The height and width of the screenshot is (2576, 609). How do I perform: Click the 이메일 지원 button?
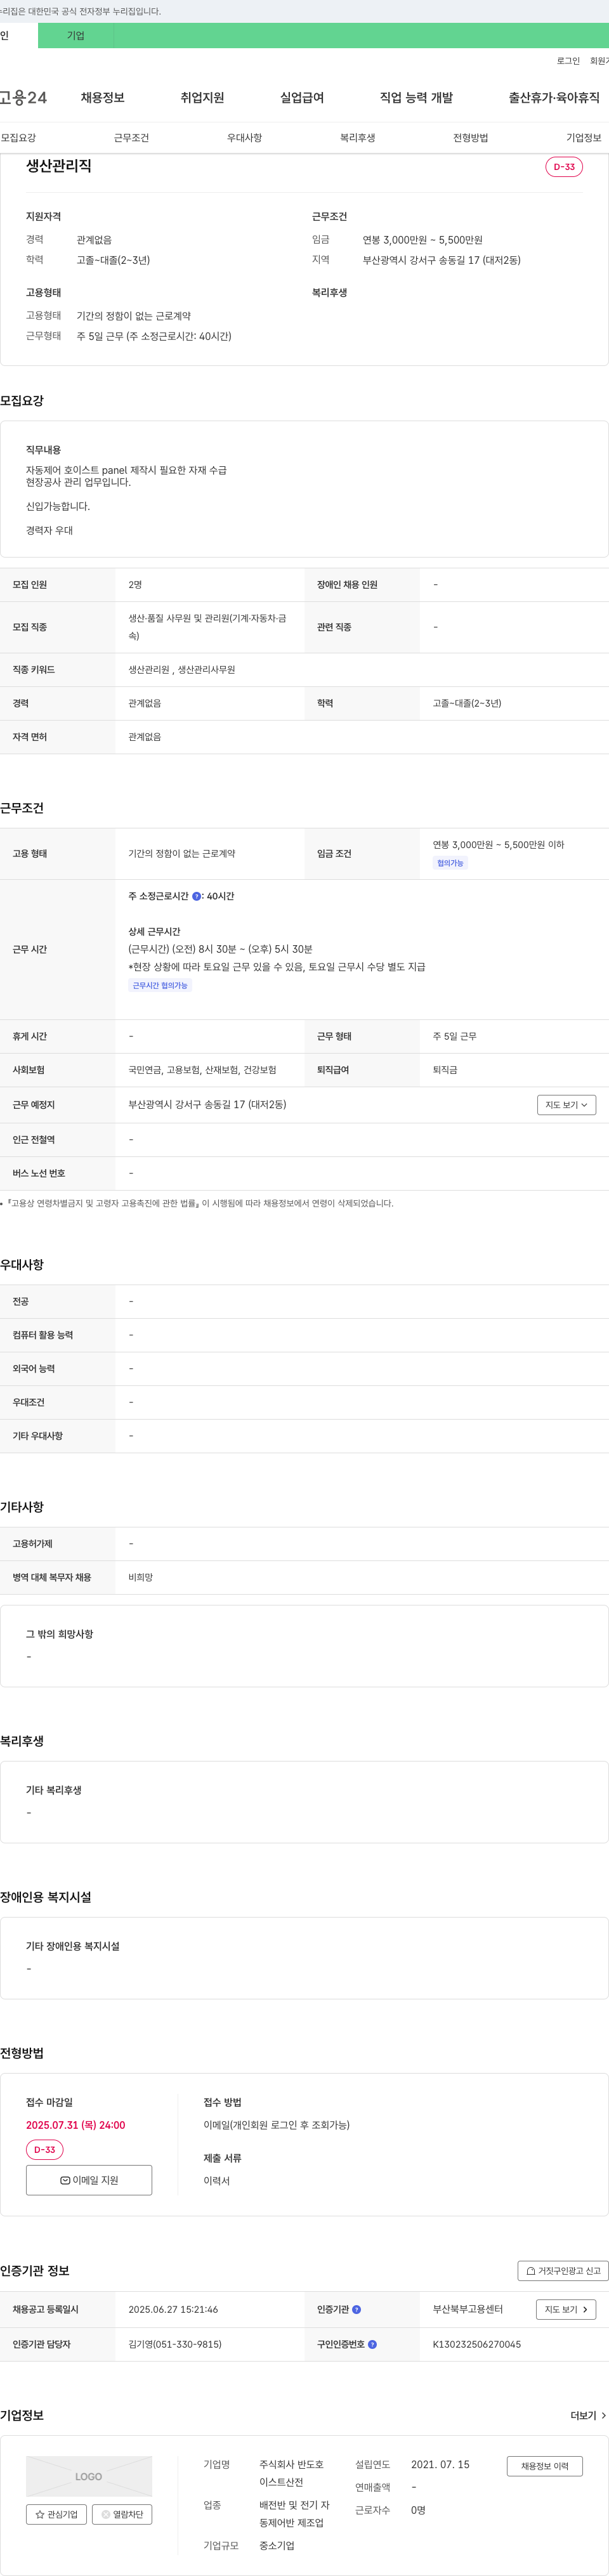coord(89,2180)
